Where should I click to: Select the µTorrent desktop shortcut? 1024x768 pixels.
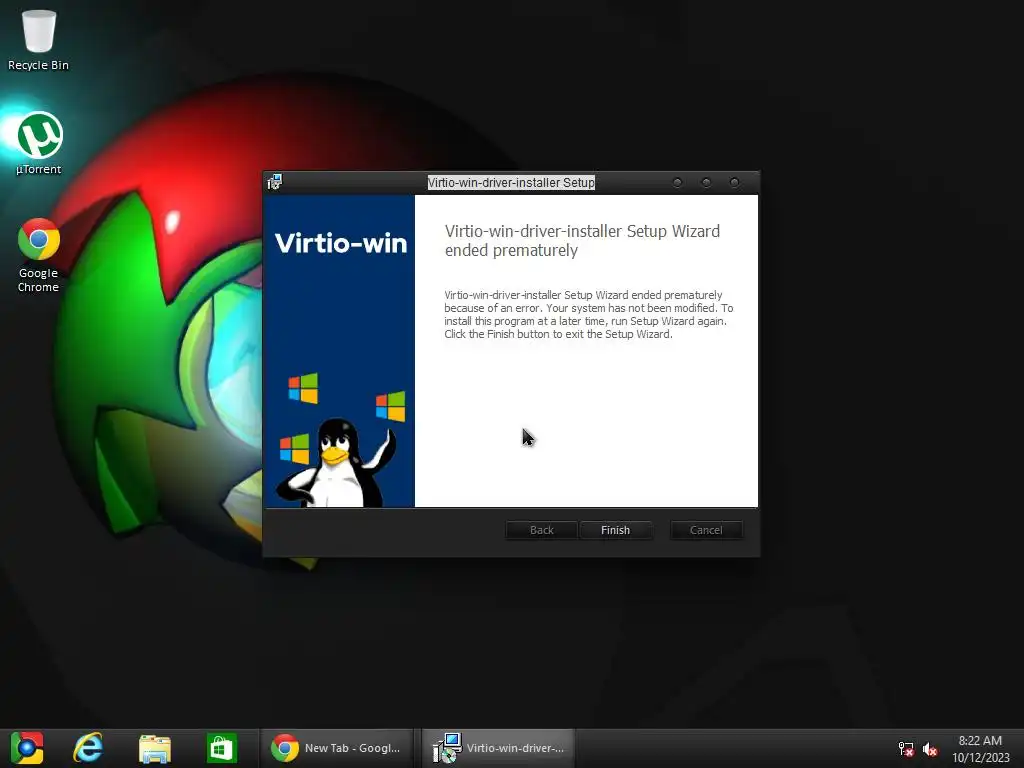click(39, 144)
